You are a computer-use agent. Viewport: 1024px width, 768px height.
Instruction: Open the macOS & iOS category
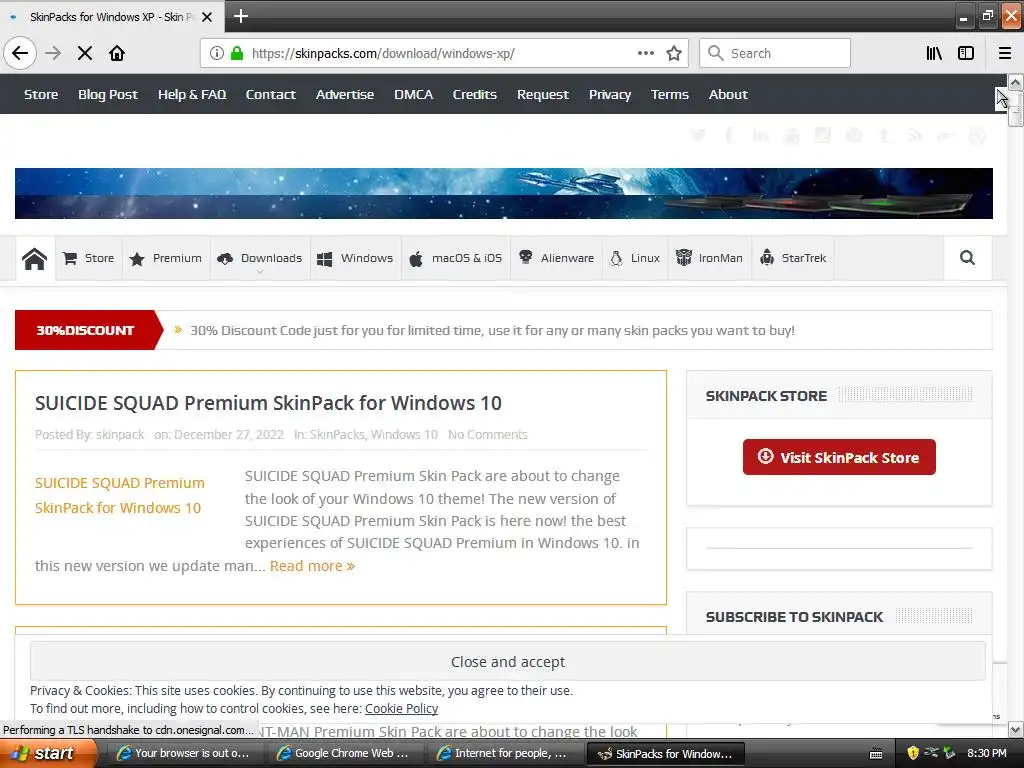456,259
